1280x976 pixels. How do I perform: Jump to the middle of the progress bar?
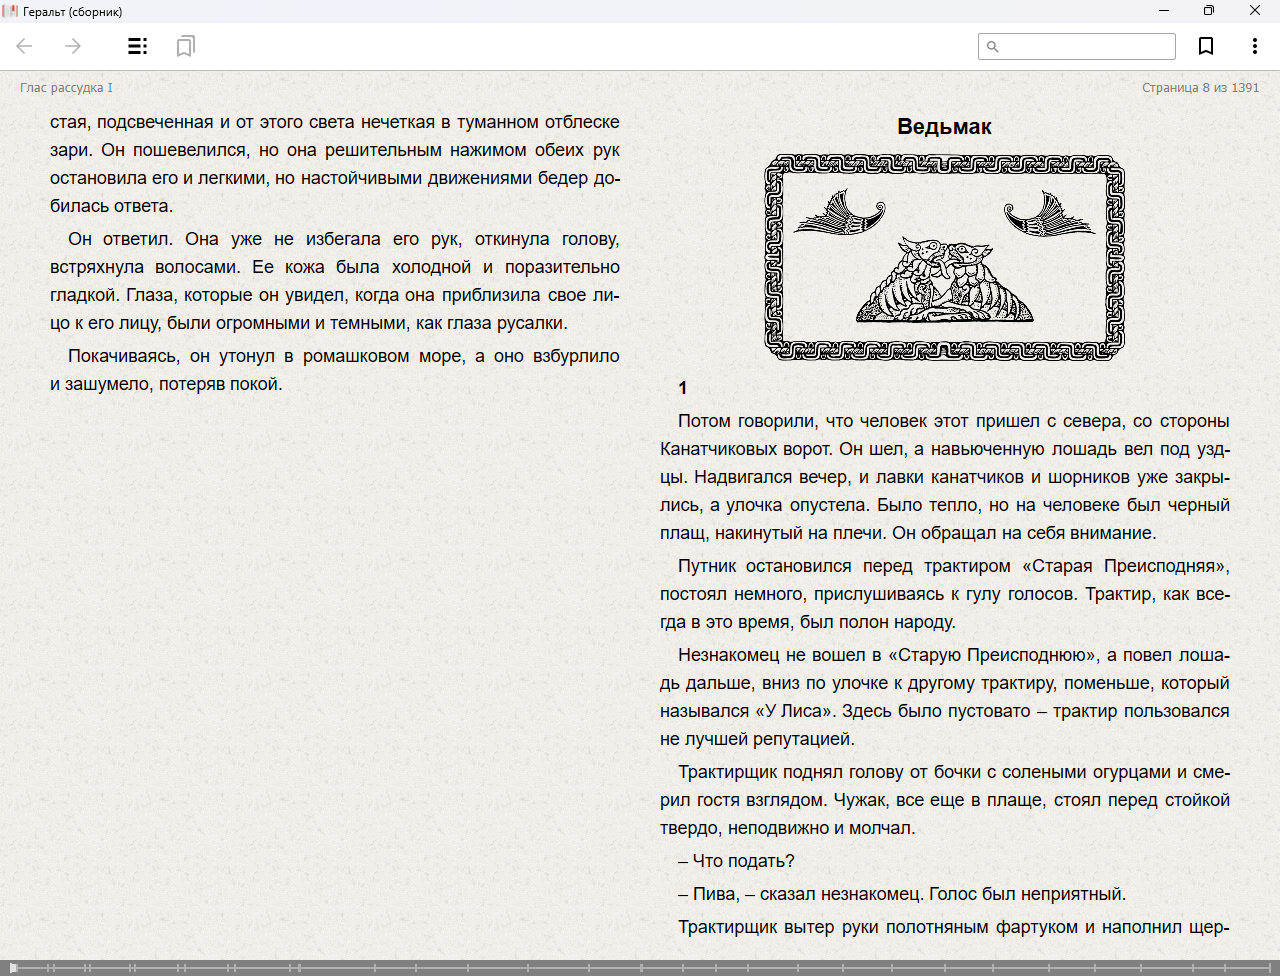pos(640,967)
